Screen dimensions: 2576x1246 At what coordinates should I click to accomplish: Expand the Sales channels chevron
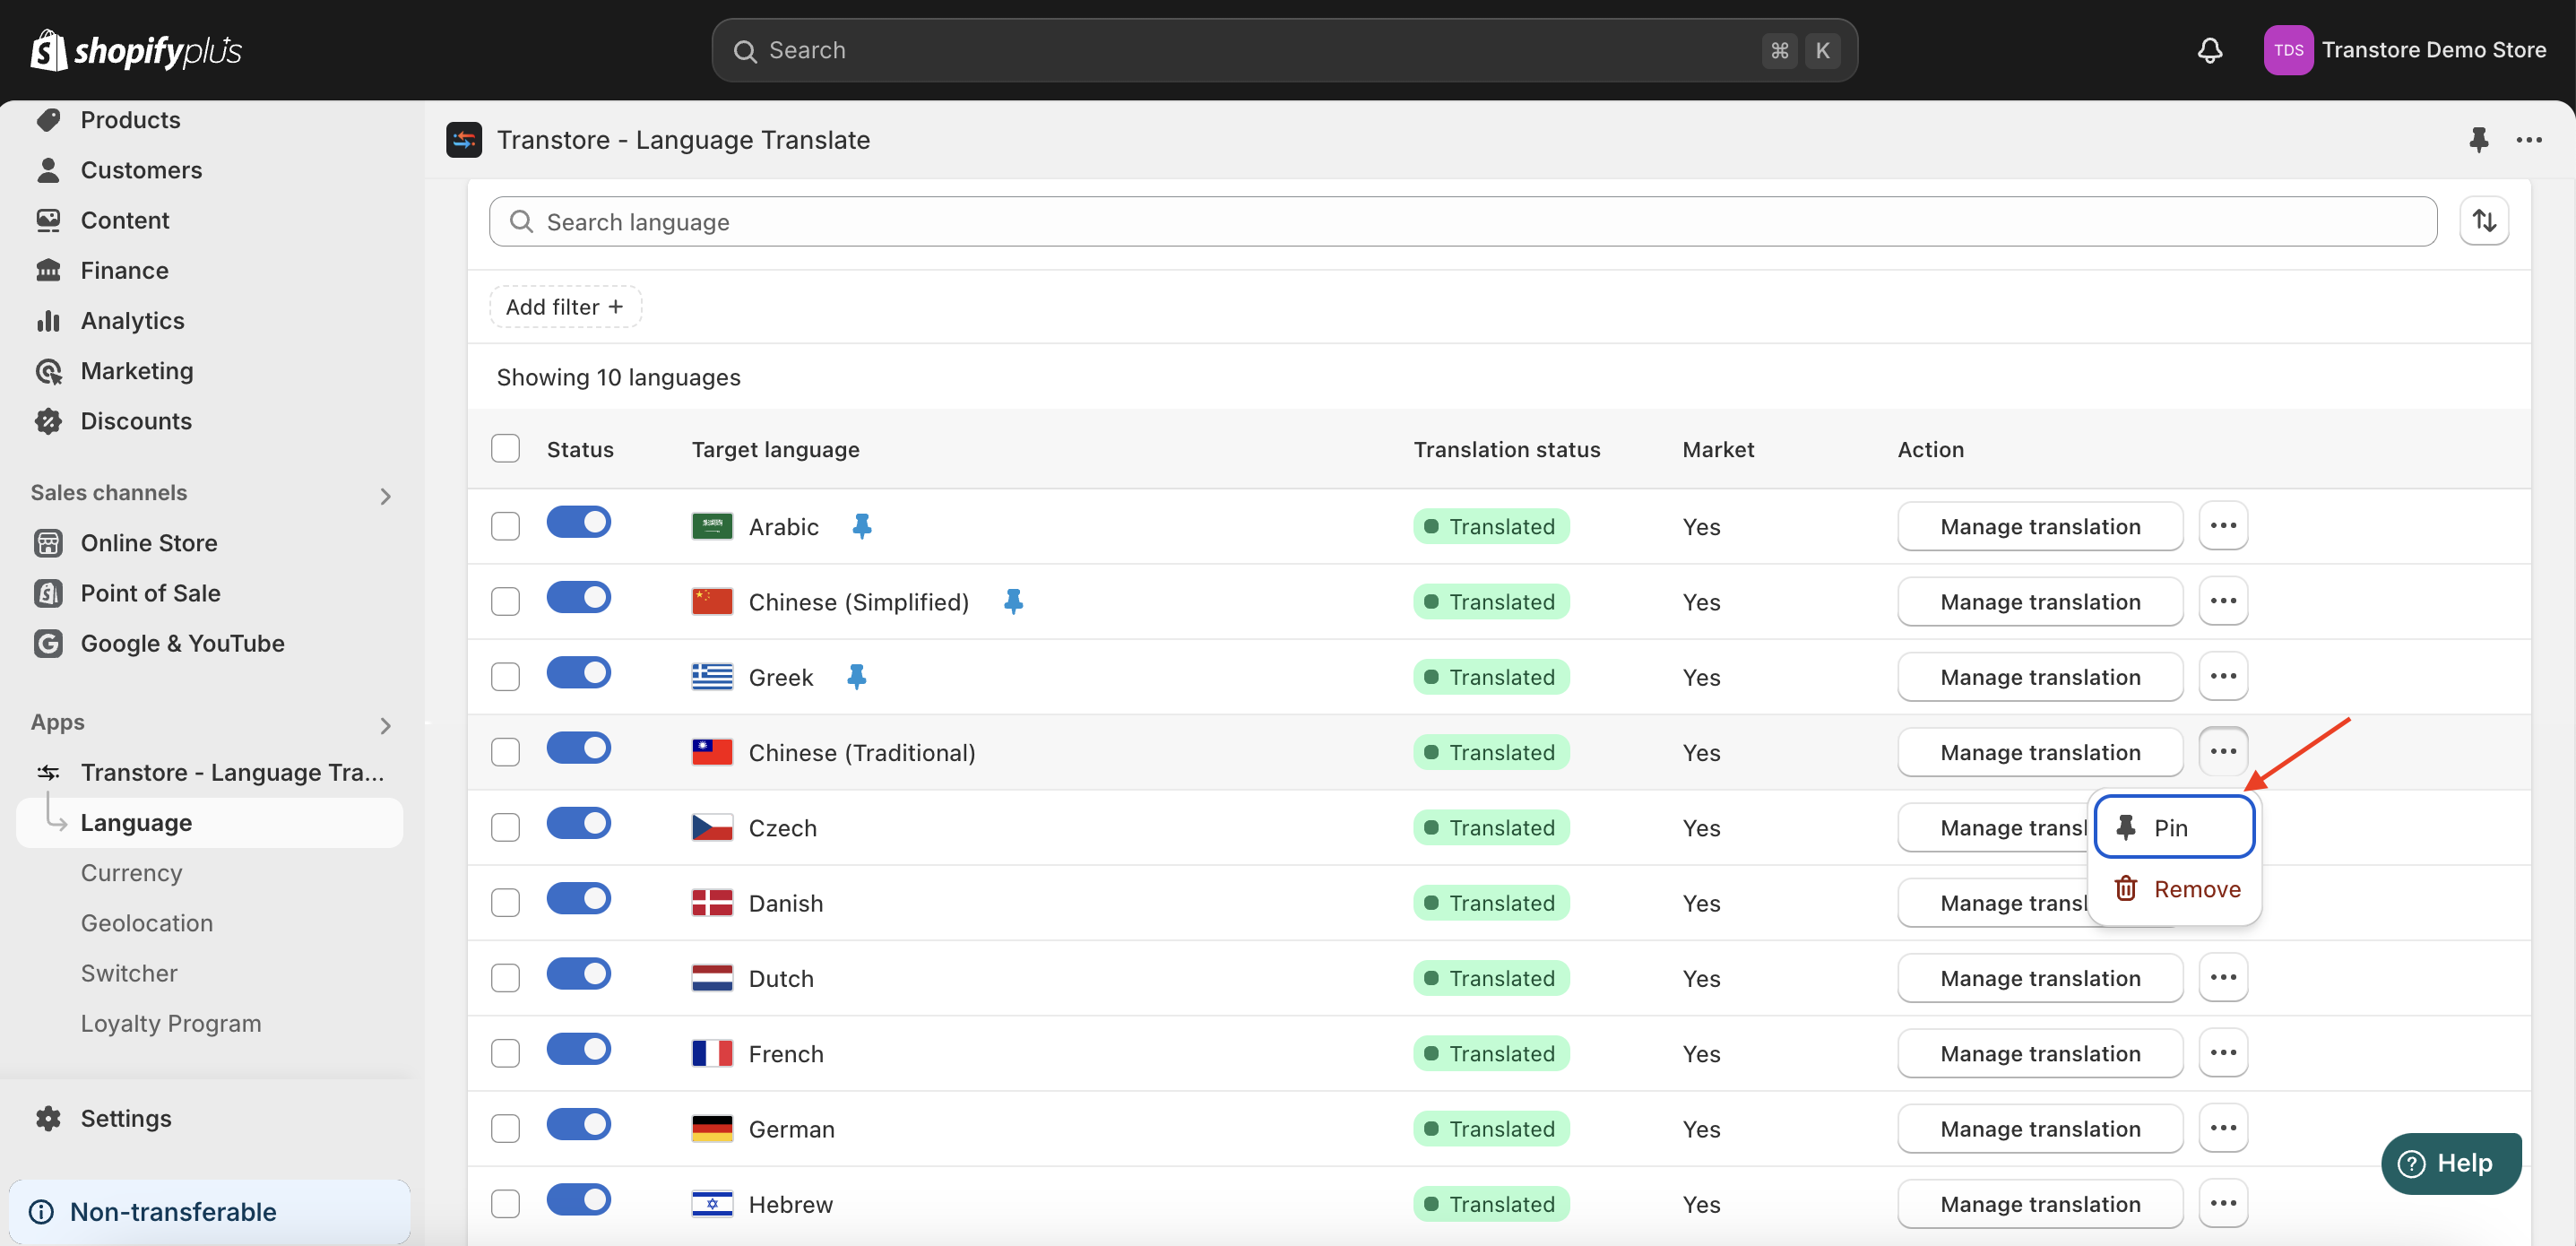pyautogui.click(x=385, y=496)
